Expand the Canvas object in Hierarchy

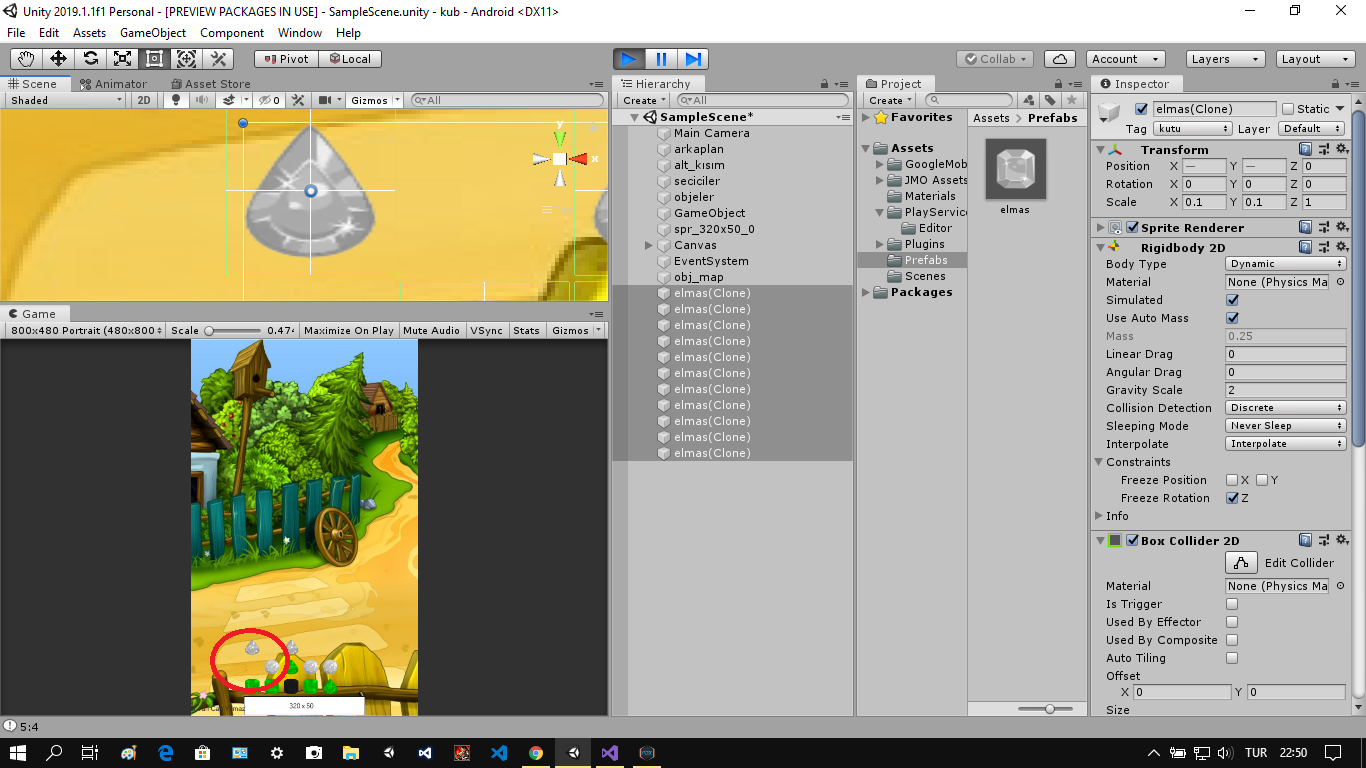(x=649, y=245)
